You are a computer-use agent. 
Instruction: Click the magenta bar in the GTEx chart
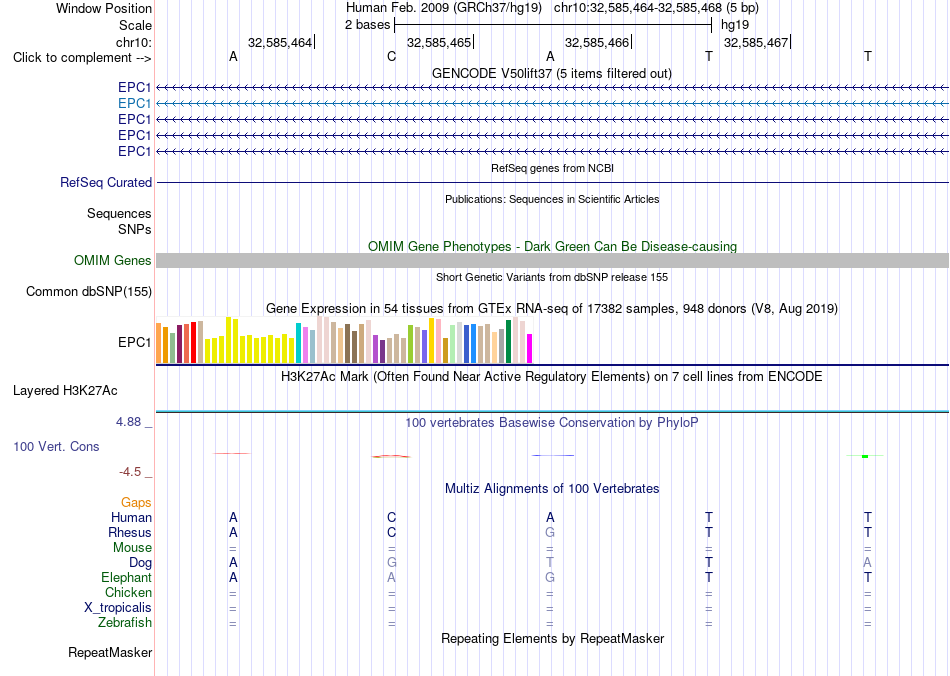pyautogui.click(x=529, y=348)
